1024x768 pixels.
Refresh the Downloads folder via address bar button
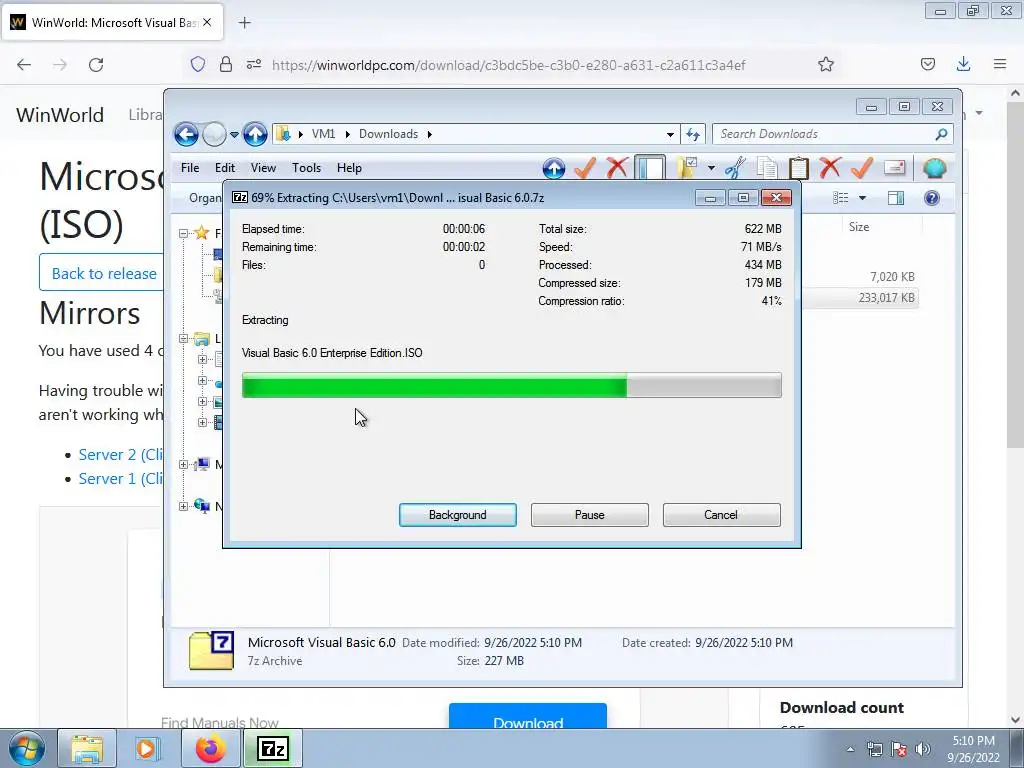tap(693, 135)
